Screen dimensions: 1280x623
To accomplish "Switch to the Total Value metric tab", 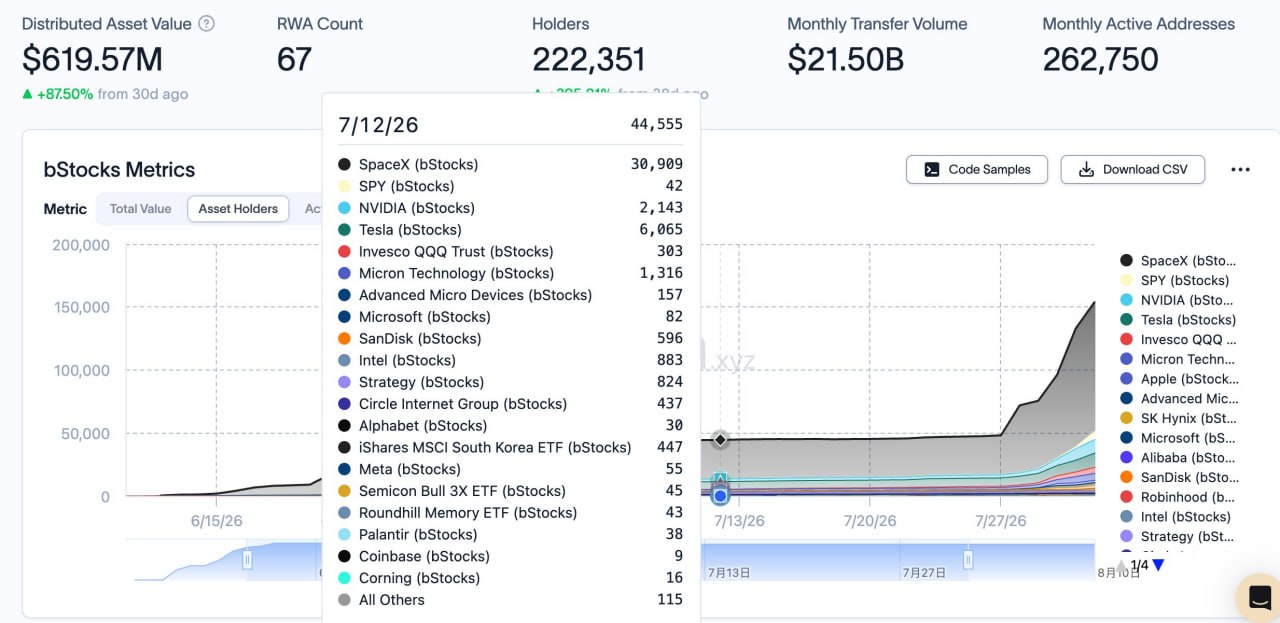I will 140,209.
